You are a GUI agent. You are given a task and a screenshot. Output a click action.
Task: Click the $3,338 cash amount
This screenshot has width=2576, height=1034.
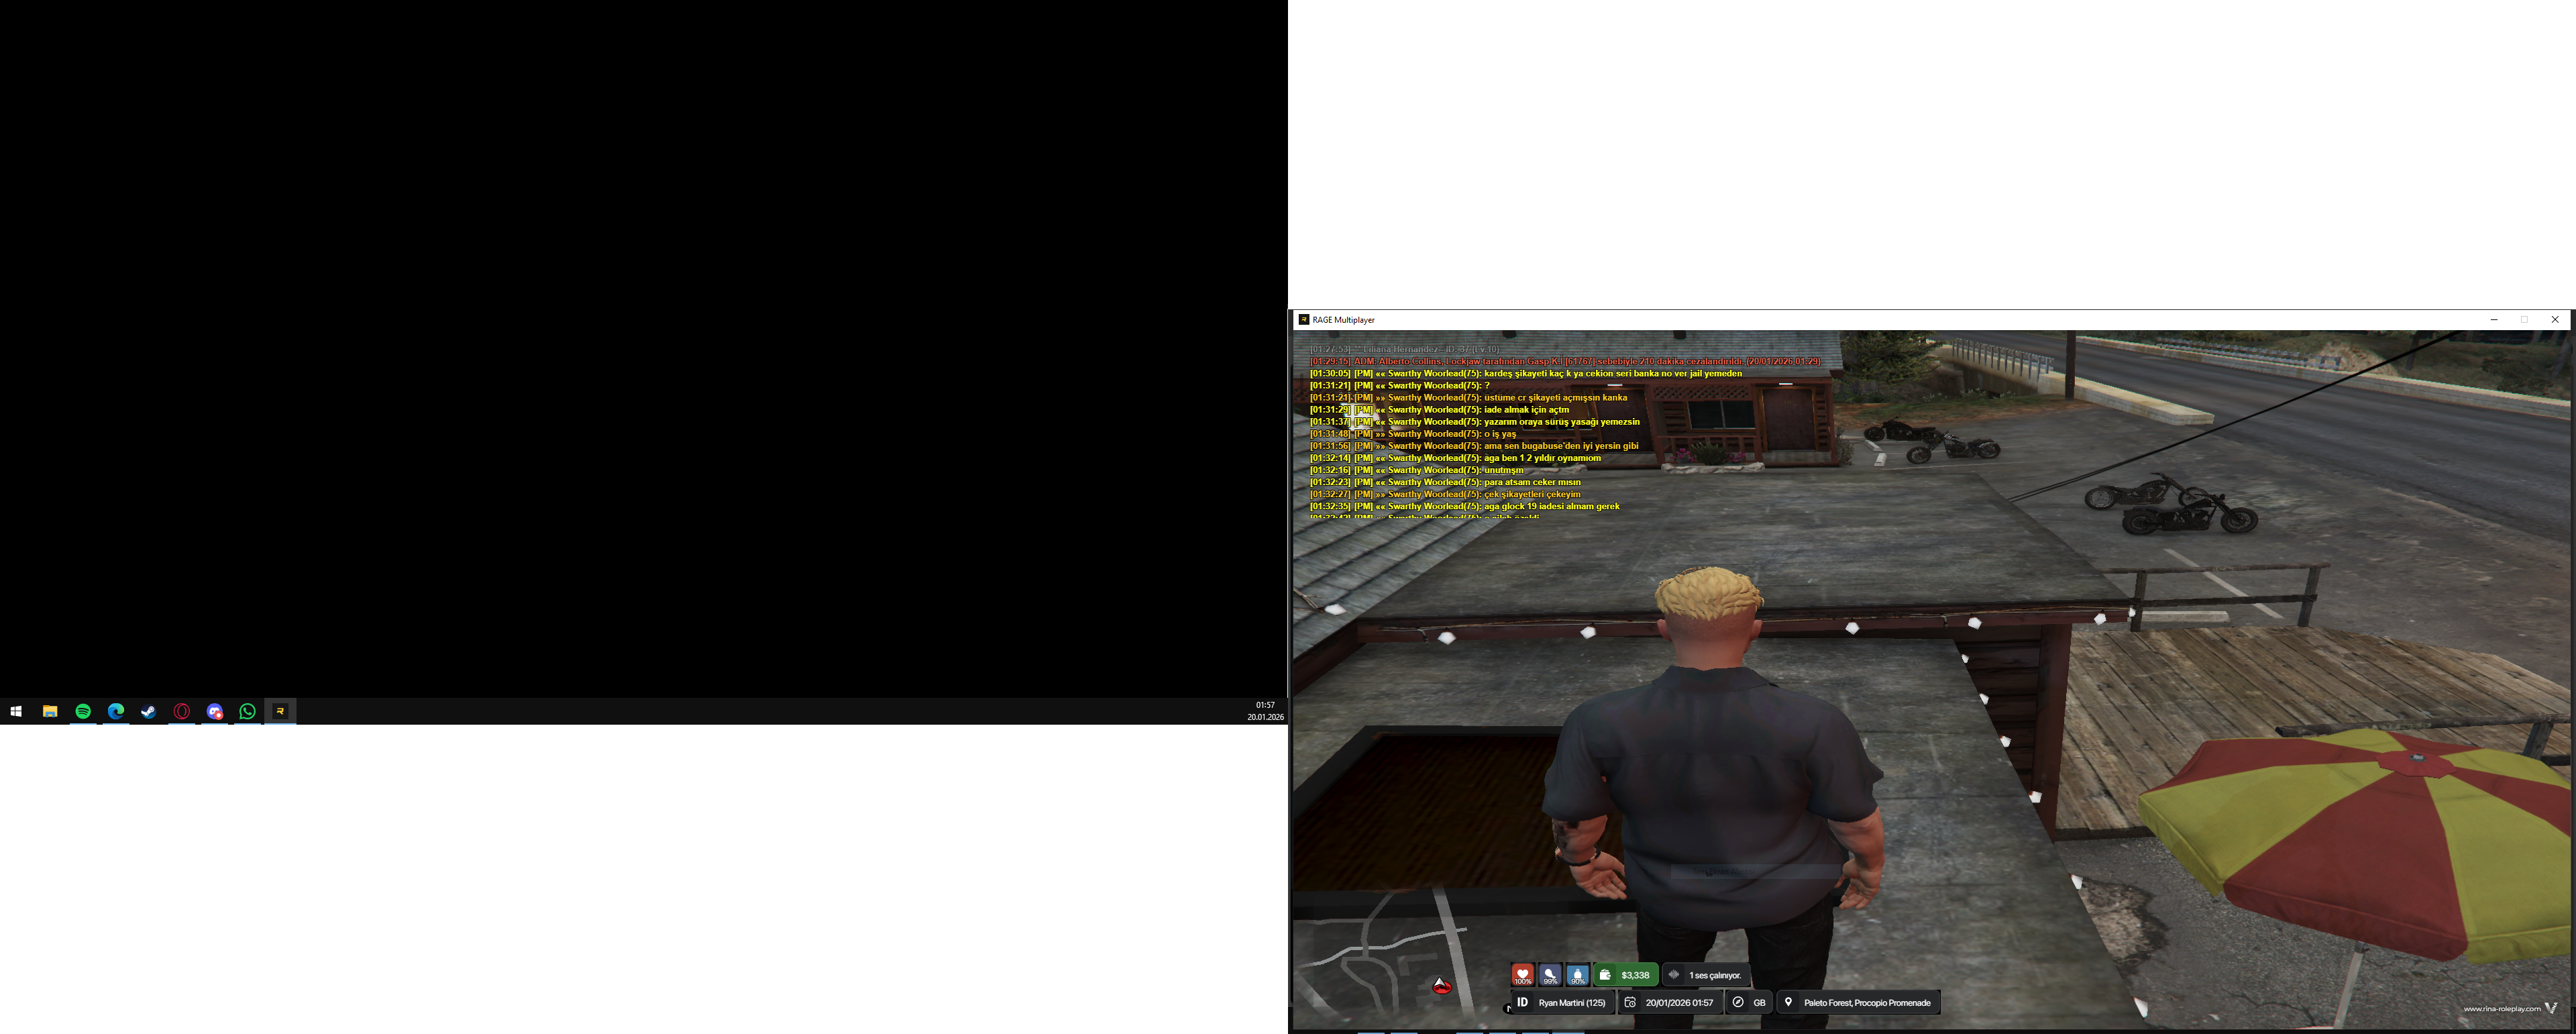1635,975
